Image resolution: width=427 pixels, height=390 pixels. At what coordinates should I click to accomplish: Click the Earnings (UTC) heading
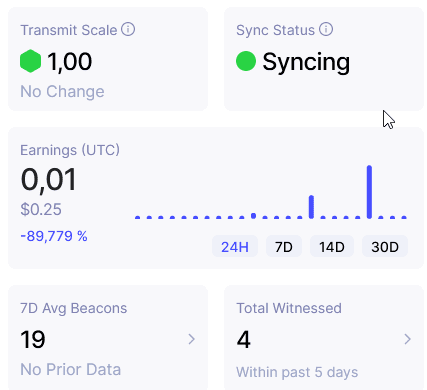70,150
